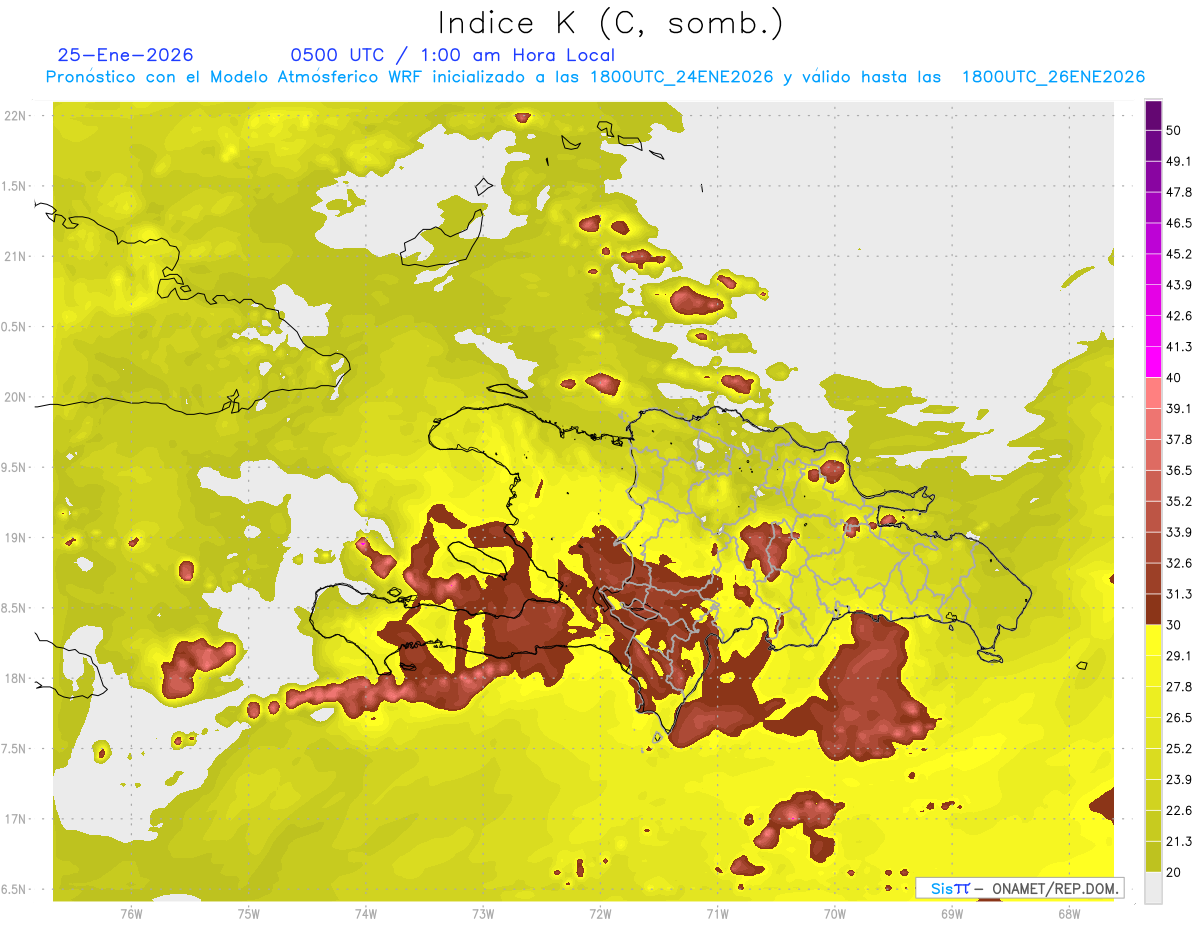Click the "21N" latitude label
Viewport: 1200px width, 927px height.
pyautogui.click(x=15, y=256)
